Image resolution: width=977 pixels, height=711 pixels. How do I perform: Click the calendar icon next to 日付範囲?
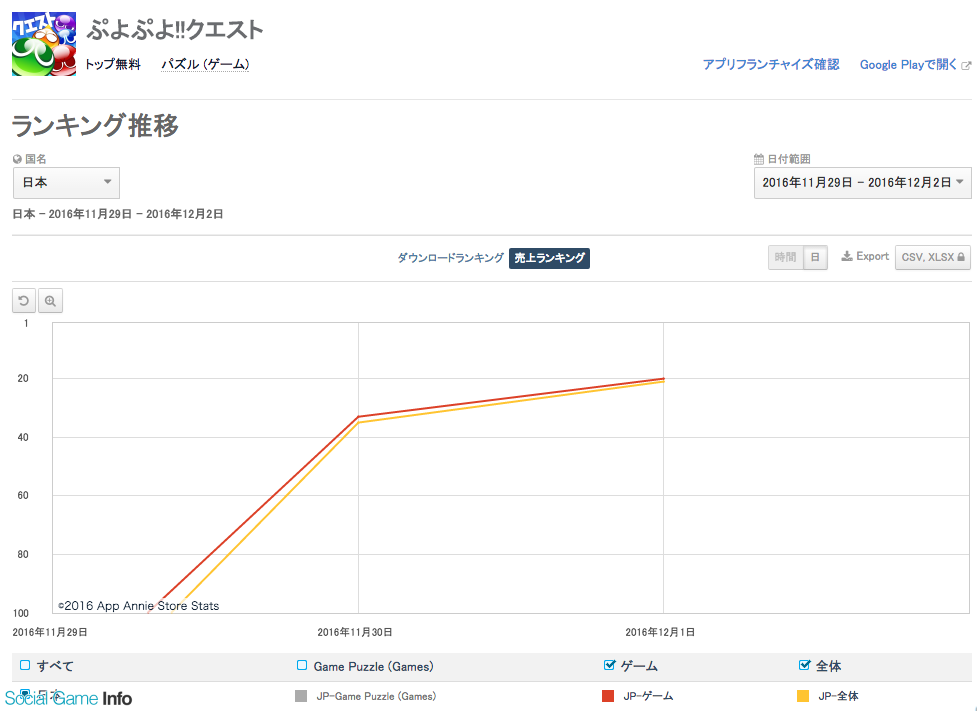click(759, 159)
